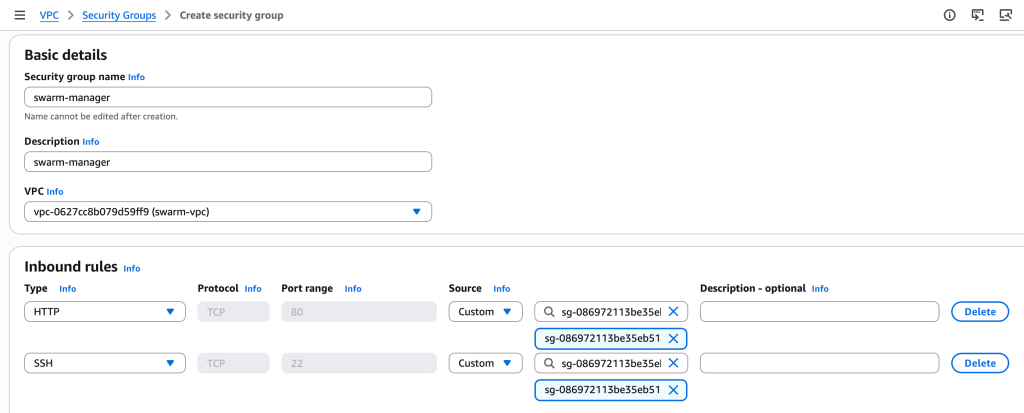Screen dimensions: 1024x413
Task: Click the monitor-with-wrench icon at top right
Action: [1005, 15]
